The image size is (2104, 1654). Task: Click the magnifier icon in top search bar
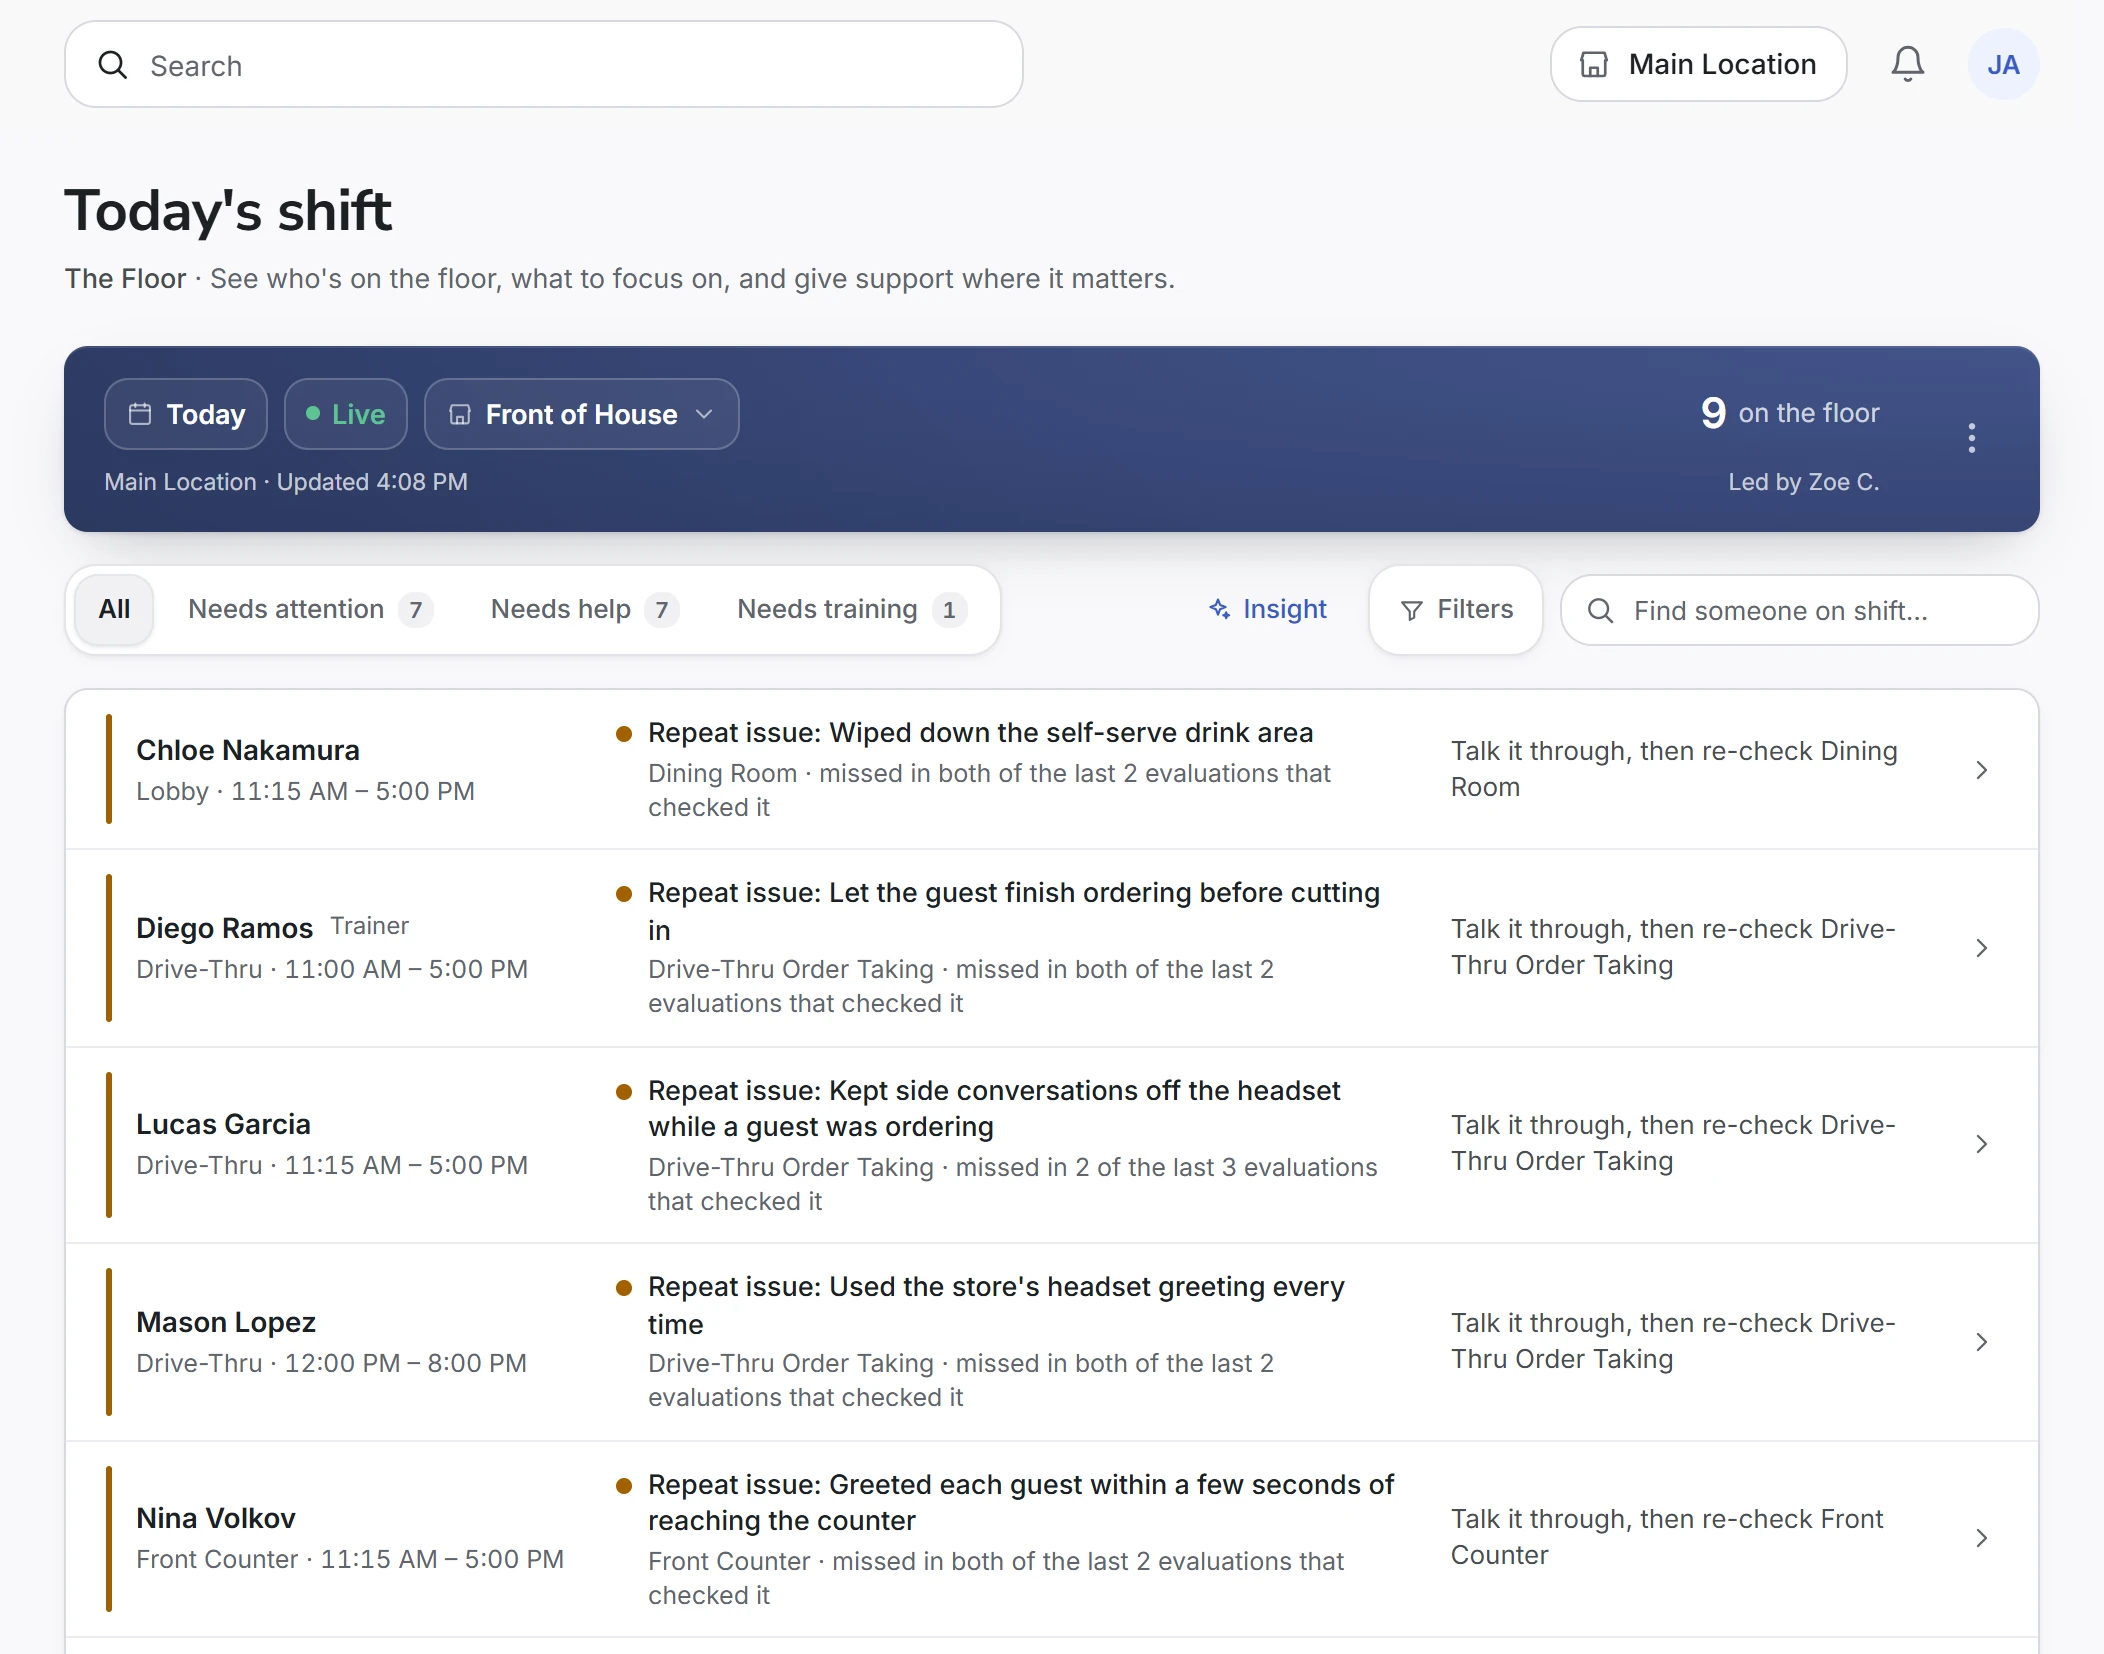tap(113, 65)
